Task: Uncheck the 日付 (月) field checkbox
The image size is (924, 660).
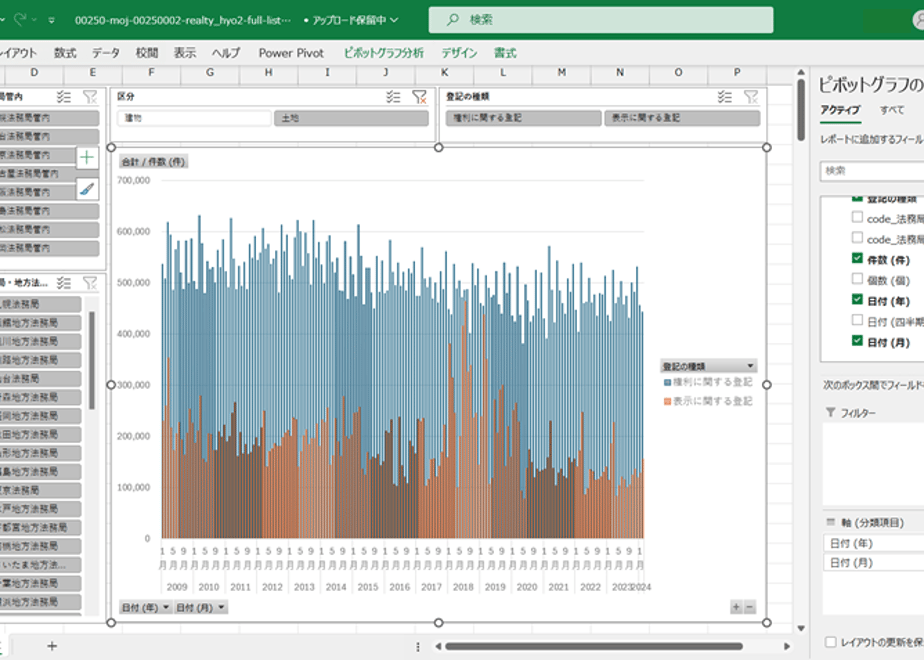Action: pyautogui.click(x=857, y=341)
